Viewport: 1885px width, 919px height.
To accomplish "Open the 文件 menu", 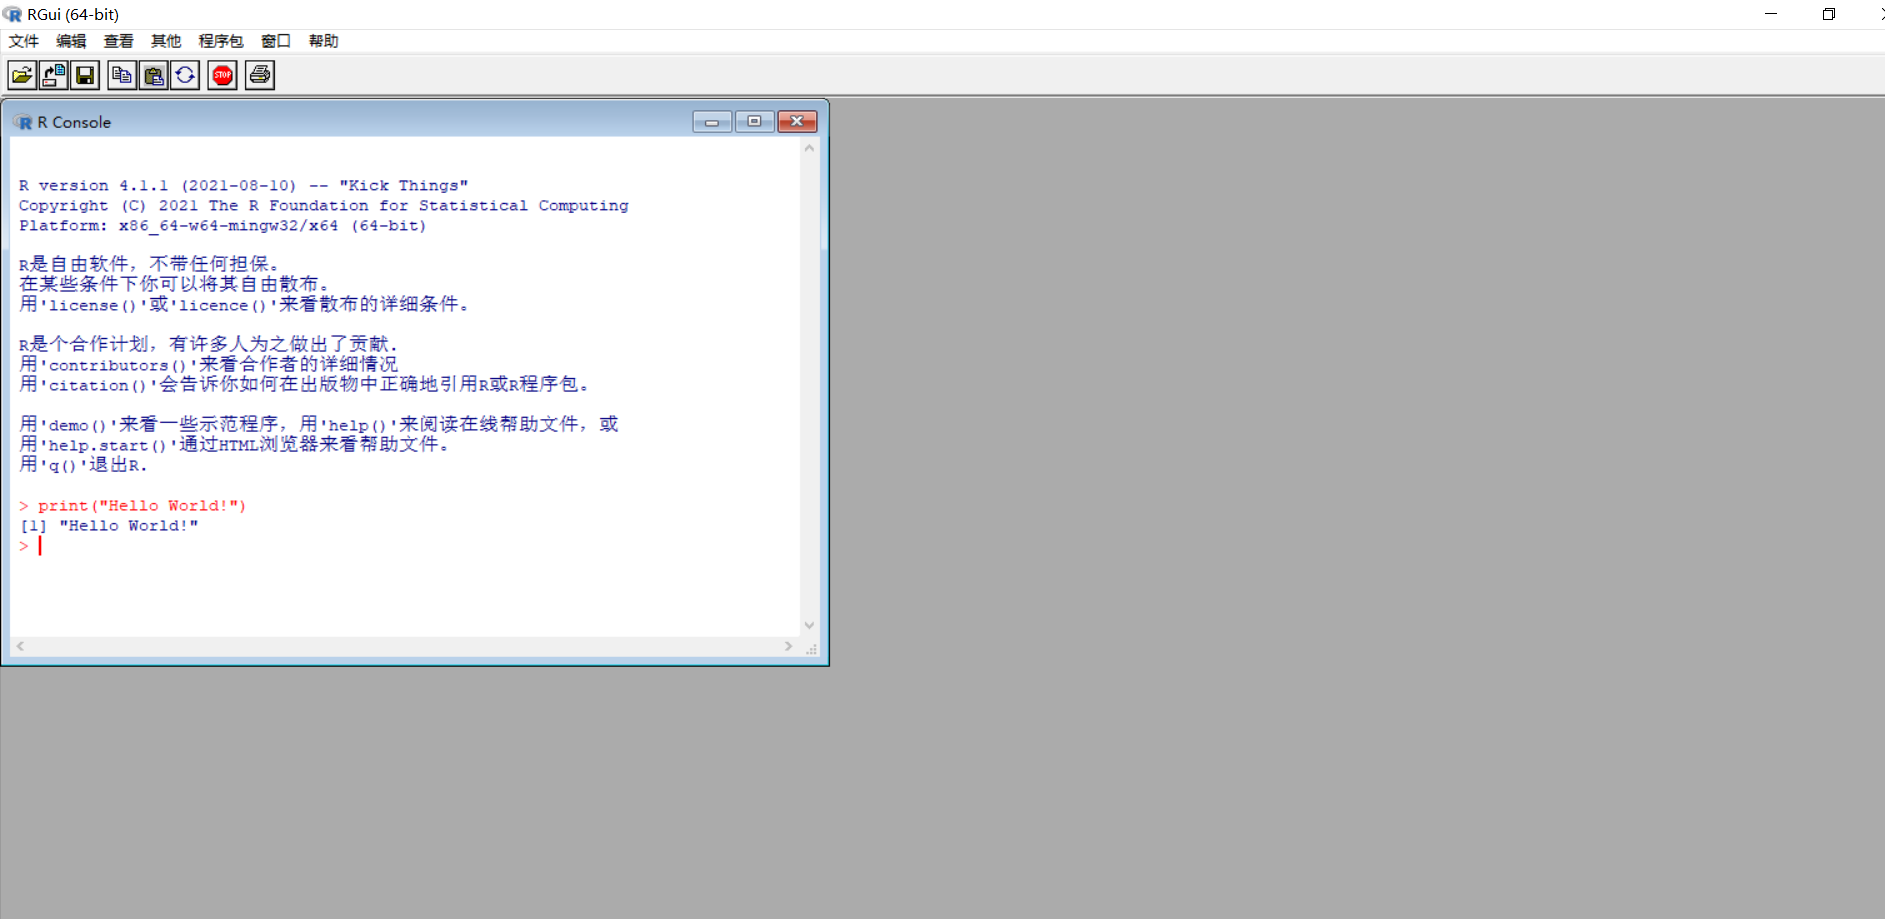I will (23, 41).
